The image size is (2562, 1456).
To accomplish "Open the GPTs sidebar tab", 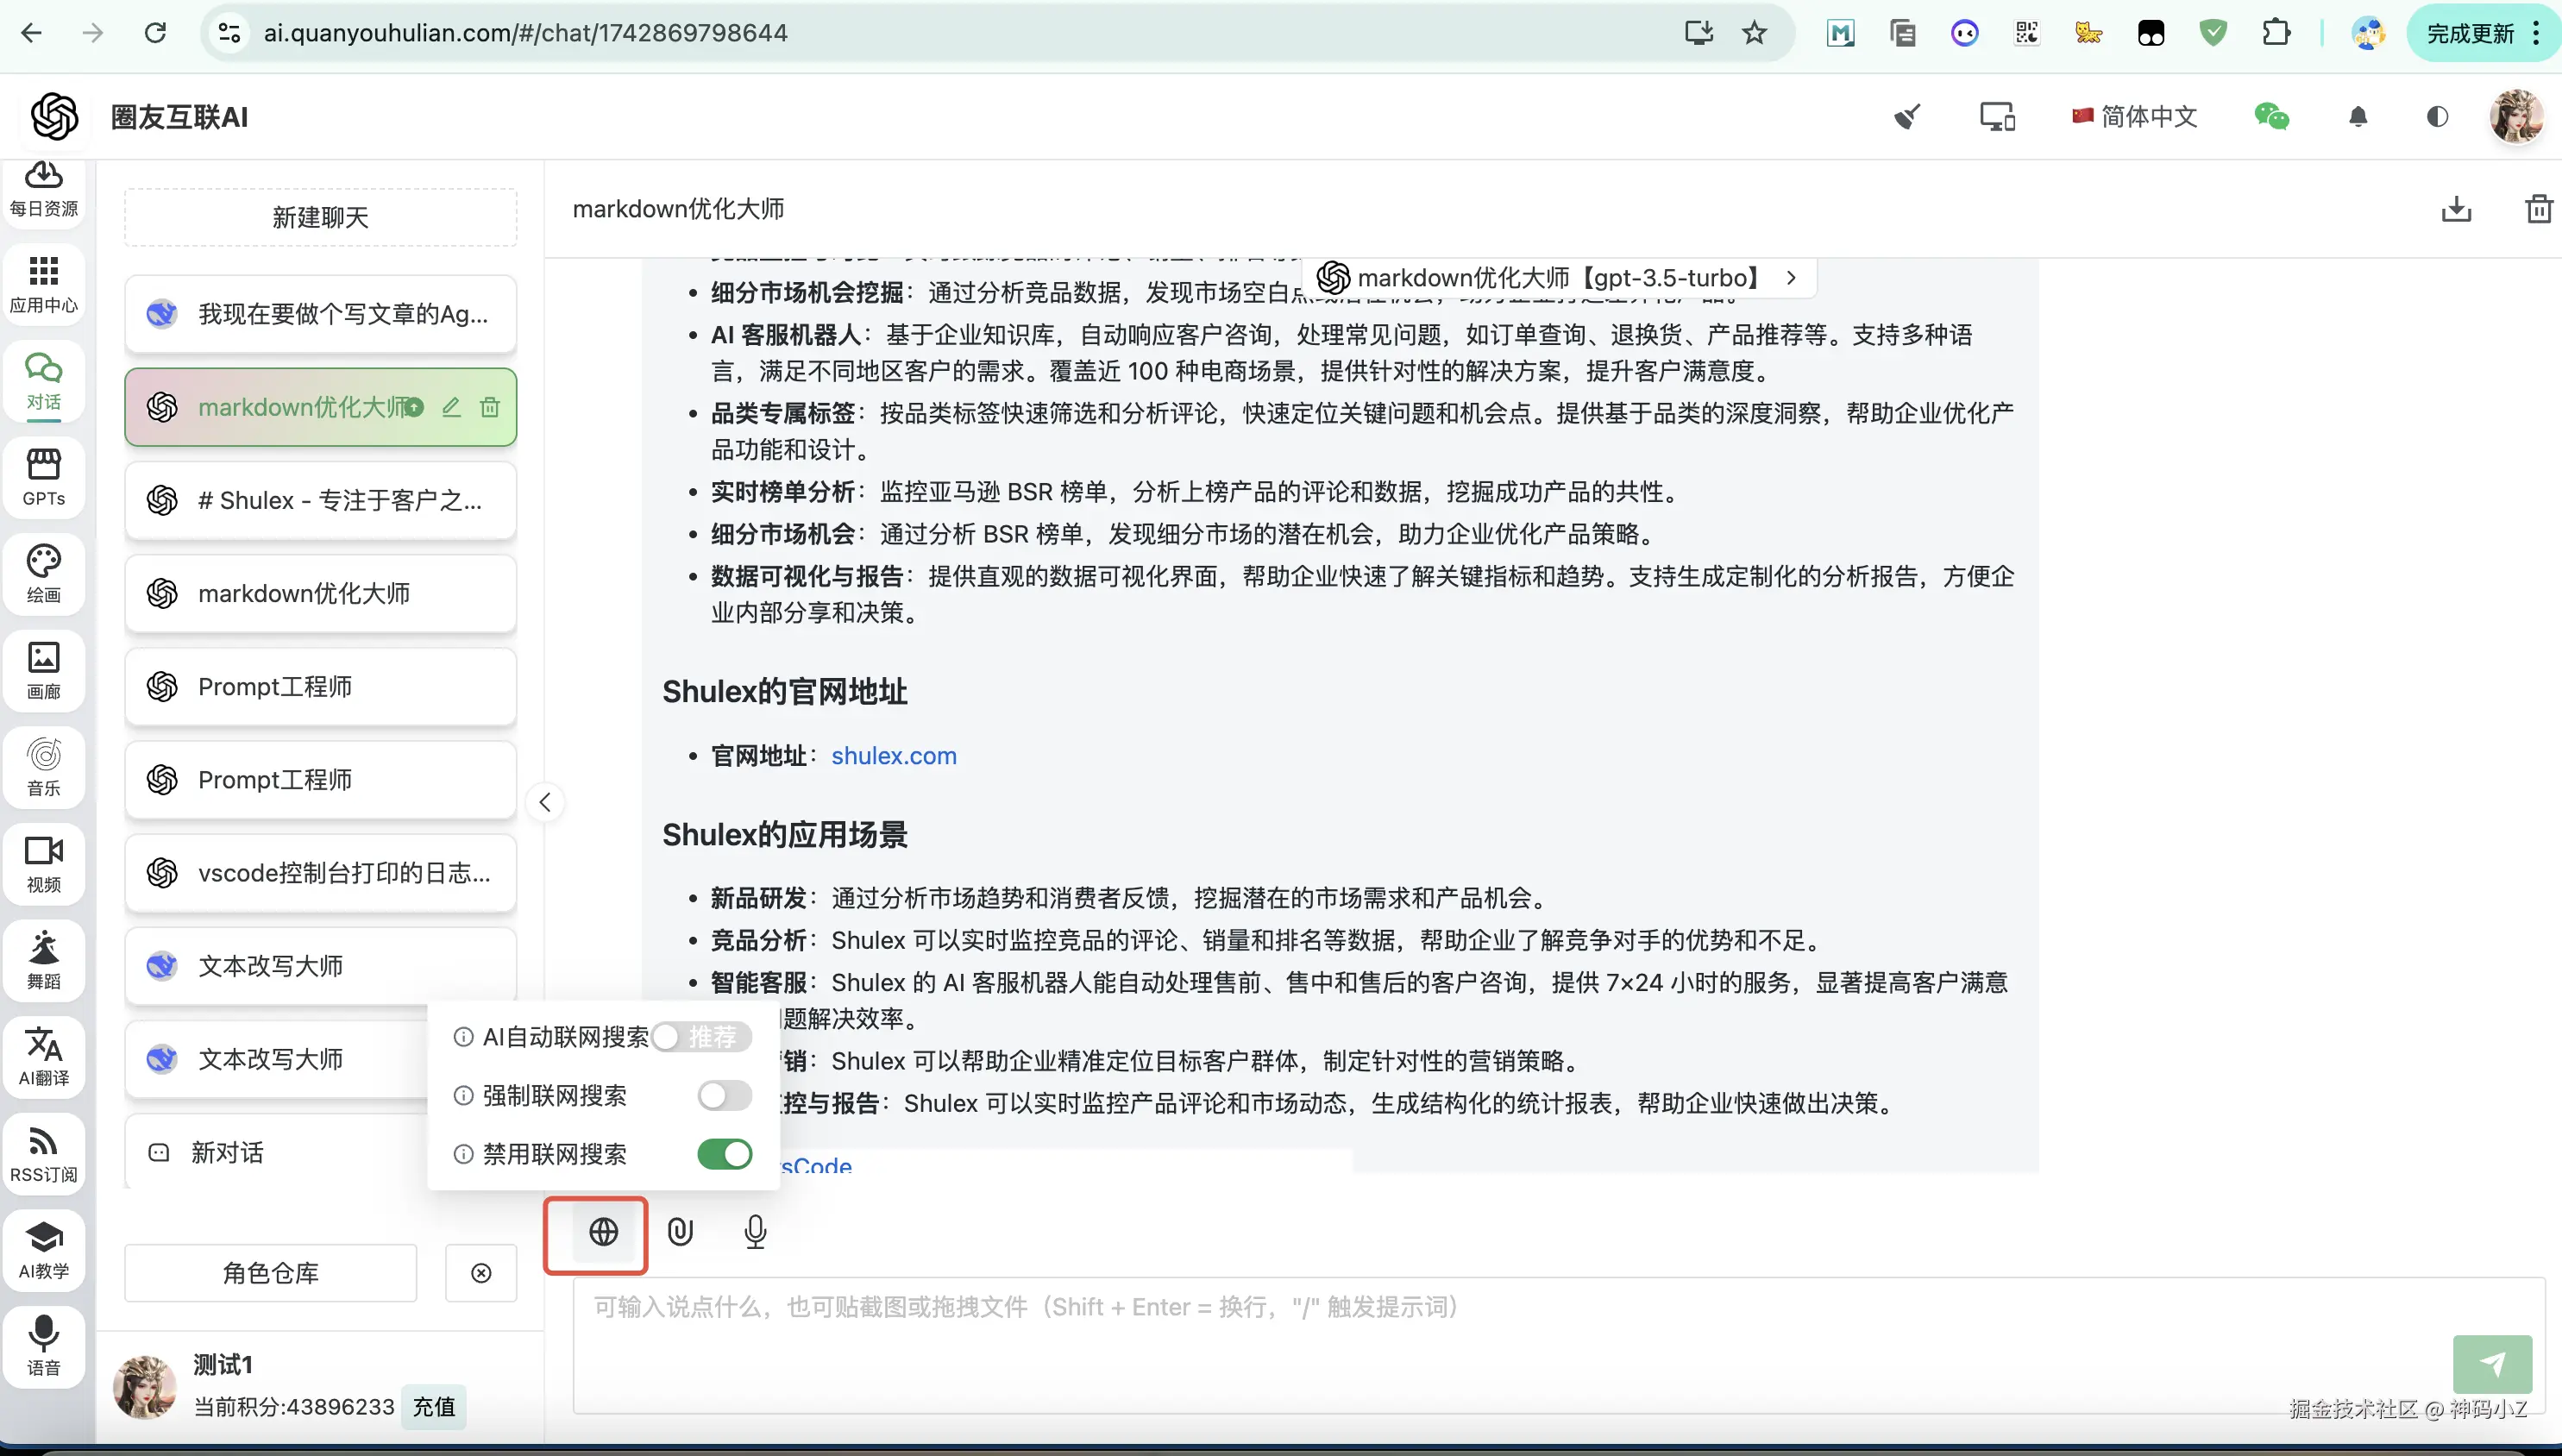I will 43,477.
